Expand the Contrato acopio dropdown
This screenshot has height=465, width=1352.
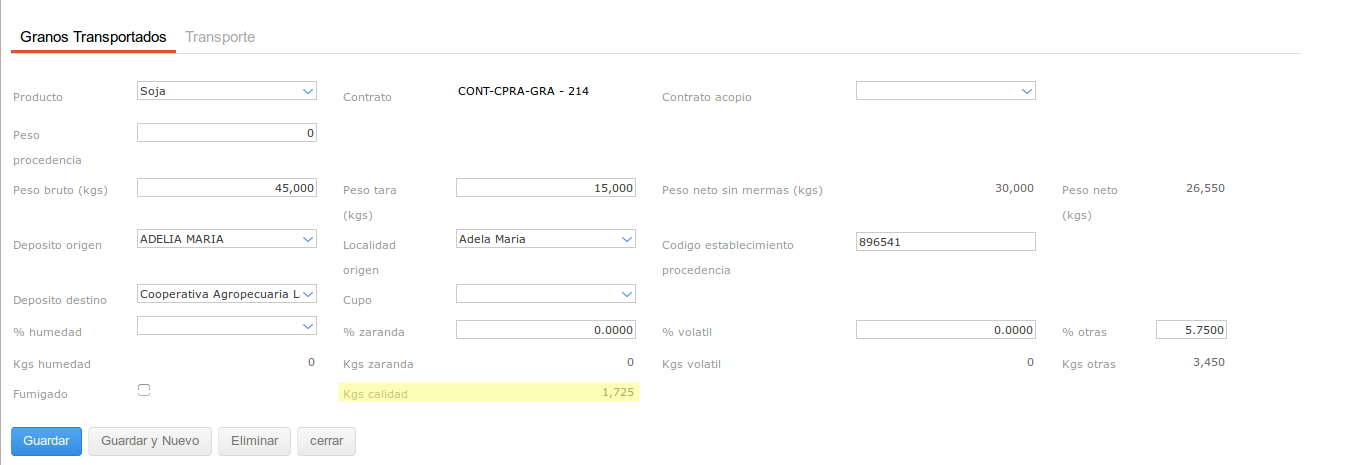pos(945,91)
